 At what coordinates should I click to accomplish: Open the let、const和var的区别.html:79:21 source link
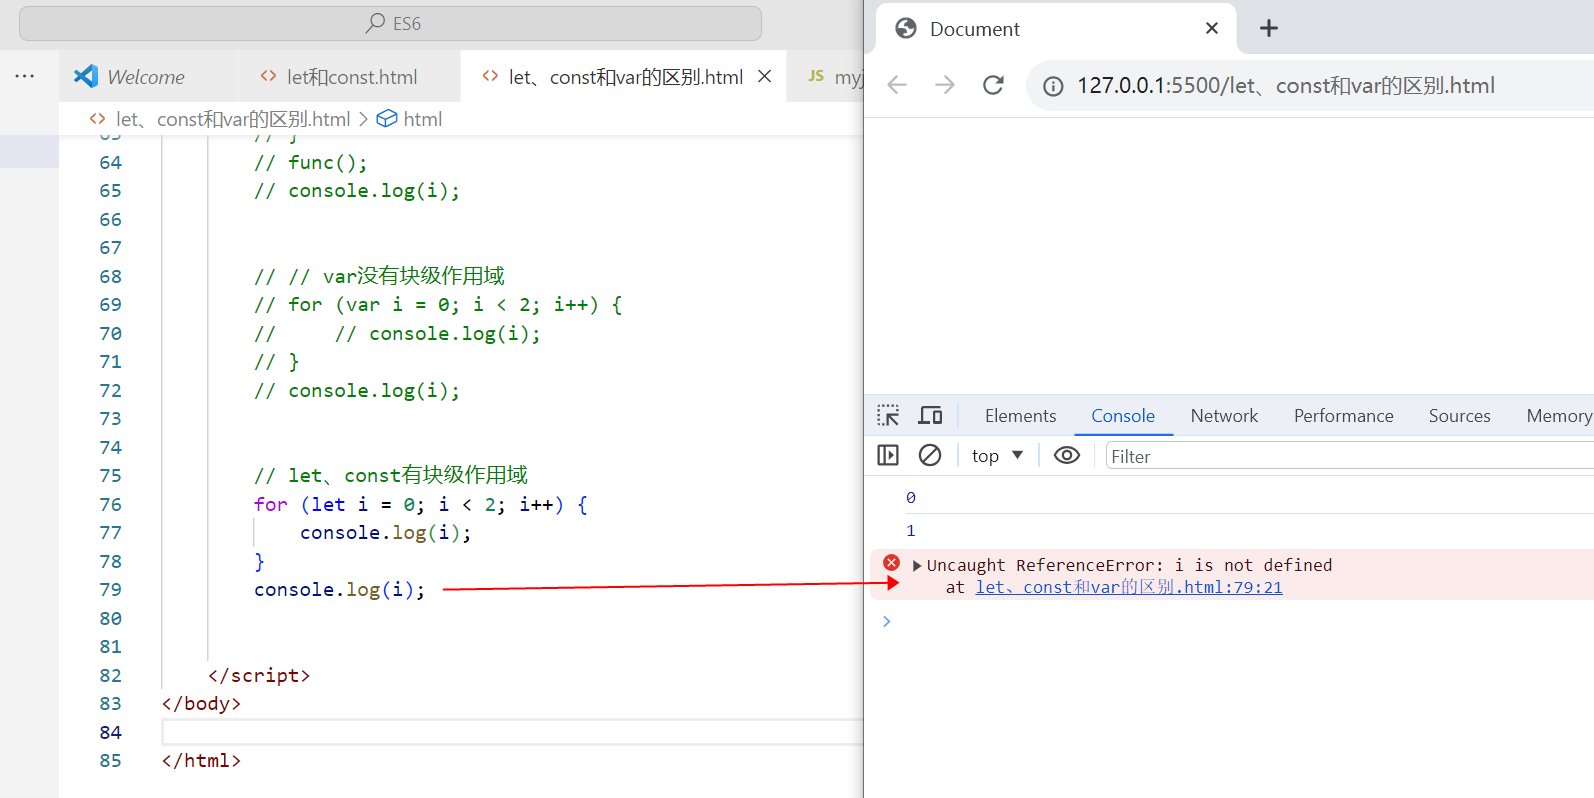1129,587
